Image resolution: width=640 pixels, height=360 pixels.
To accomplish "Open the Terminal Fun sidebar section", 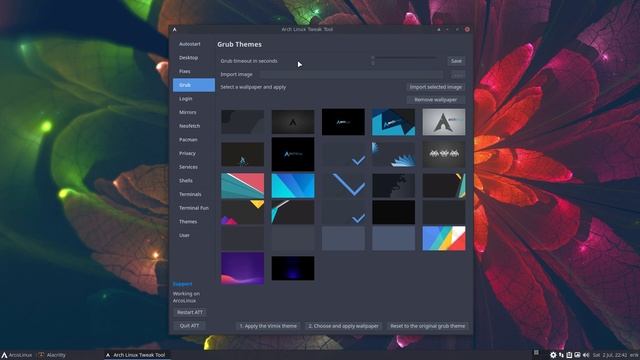I will [x=193, y=208].
